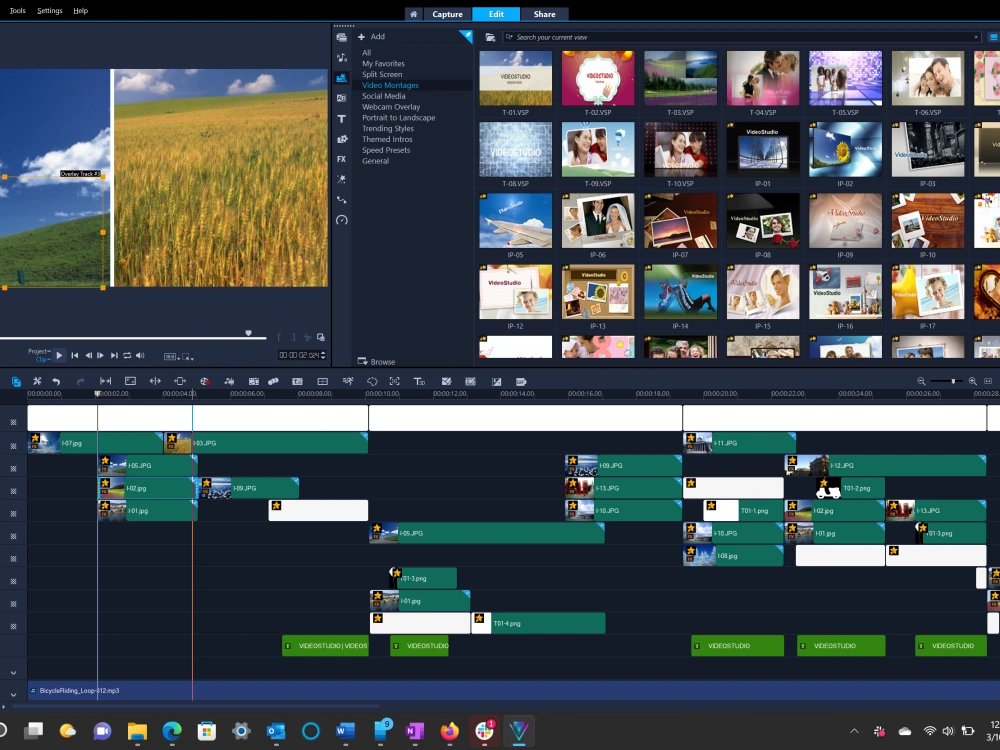Click the library search field
Image resolution: width=1000 pixels, height=750 pixels.
[741, 37]
